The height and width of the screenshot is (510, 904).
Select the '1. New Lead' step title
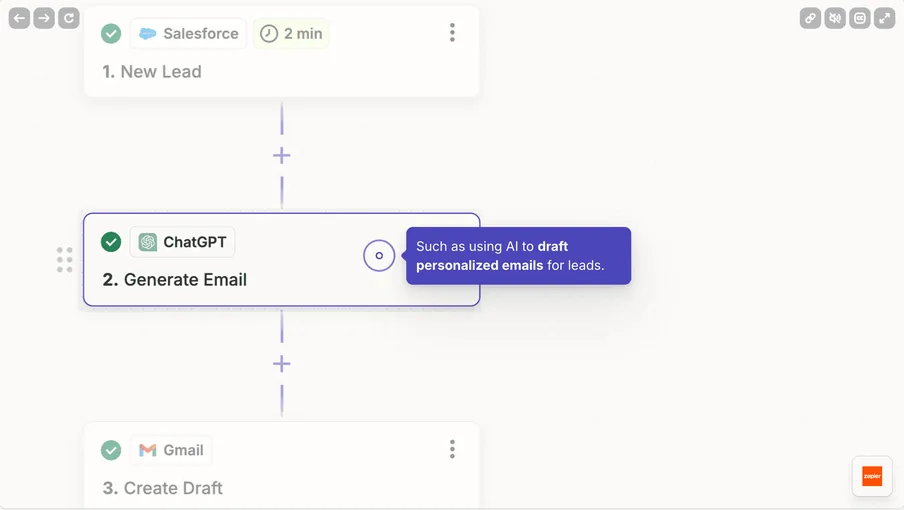[152, 71]
